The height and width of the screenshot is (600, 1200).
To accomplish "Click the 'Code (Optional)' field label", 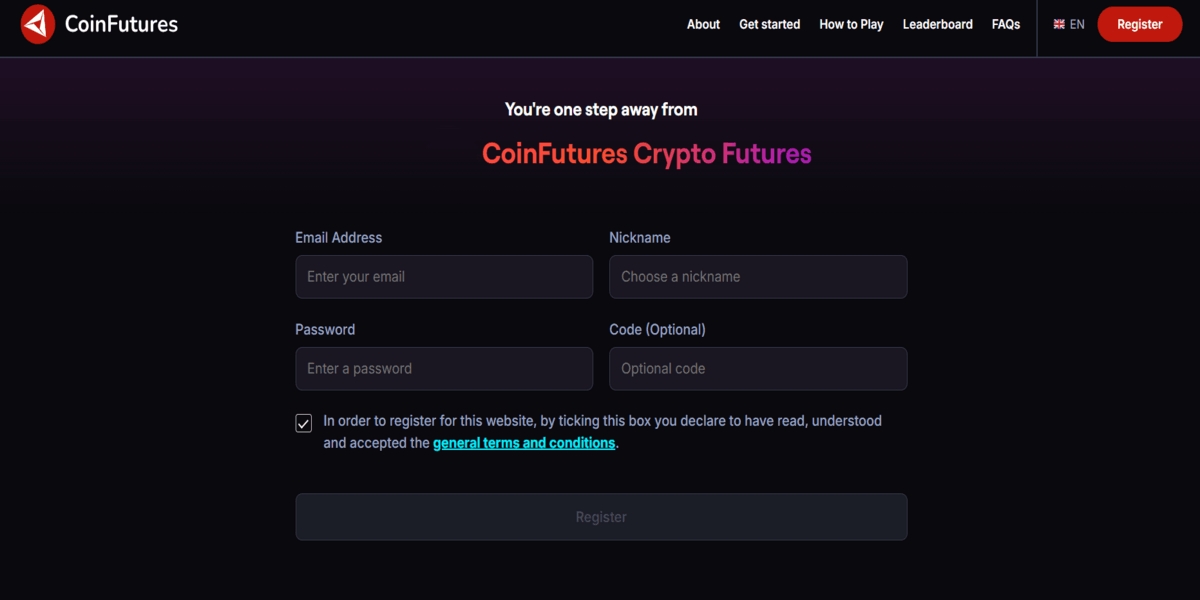I will [x=657, y=330].
